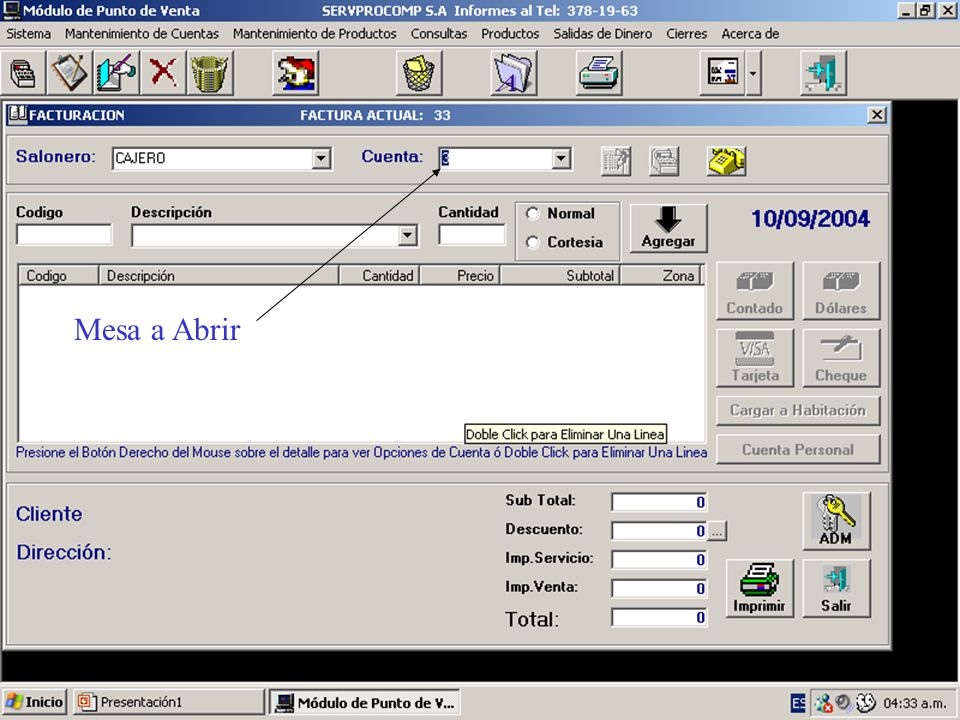Click the yellow telephone icon
This screenshot has height=720, width=960.
pyautogui.click(x=726, y=161)
